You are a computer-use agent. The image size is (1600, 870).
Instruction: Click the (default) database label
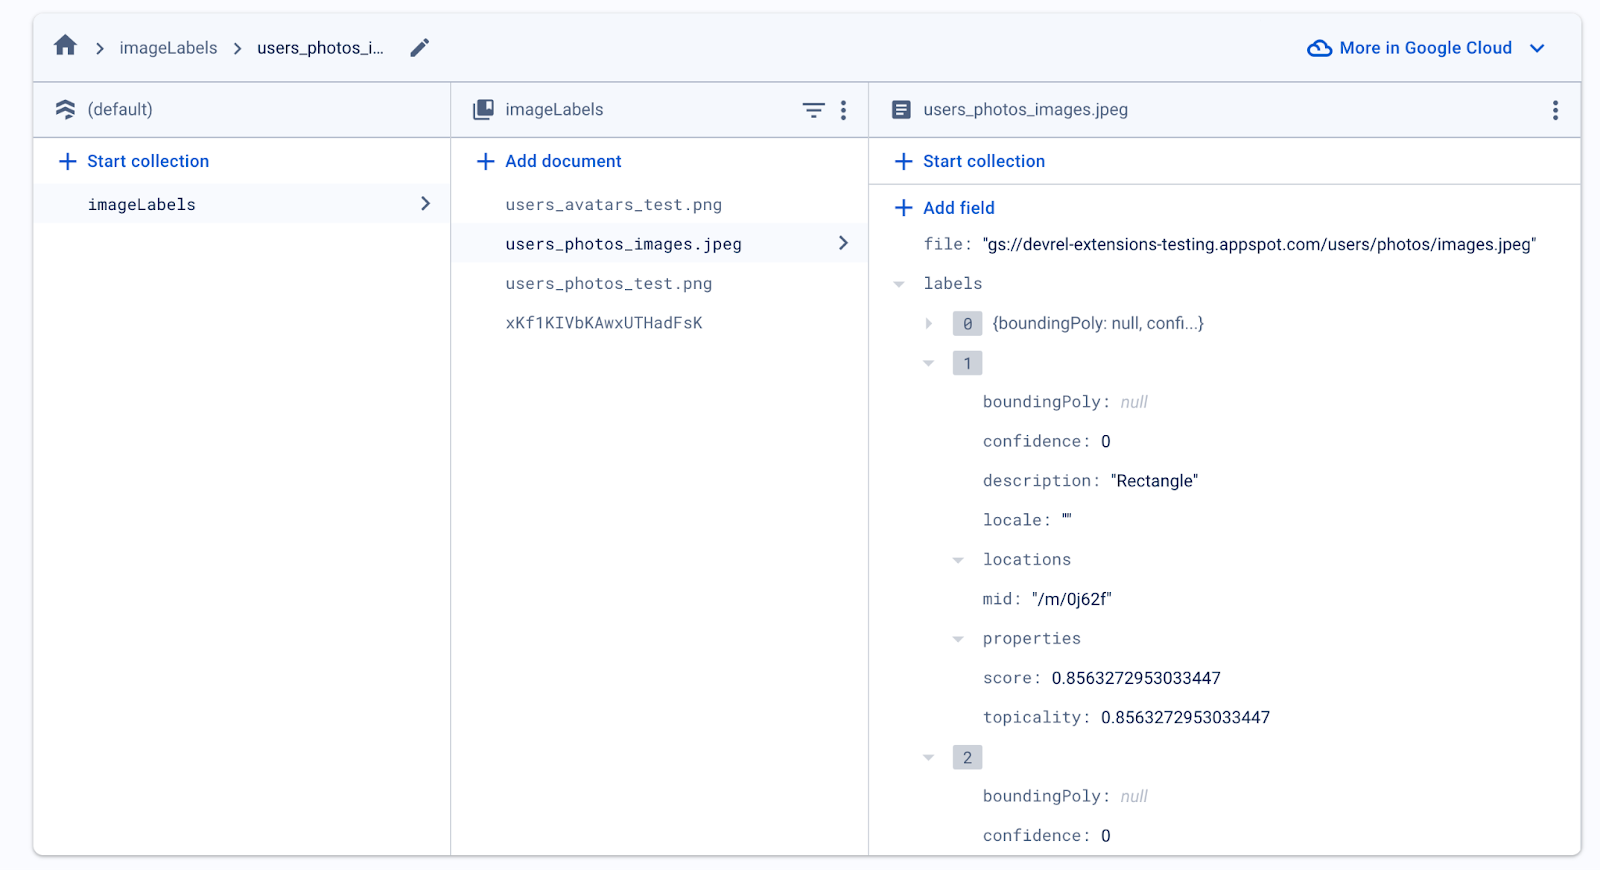(120, 109)
